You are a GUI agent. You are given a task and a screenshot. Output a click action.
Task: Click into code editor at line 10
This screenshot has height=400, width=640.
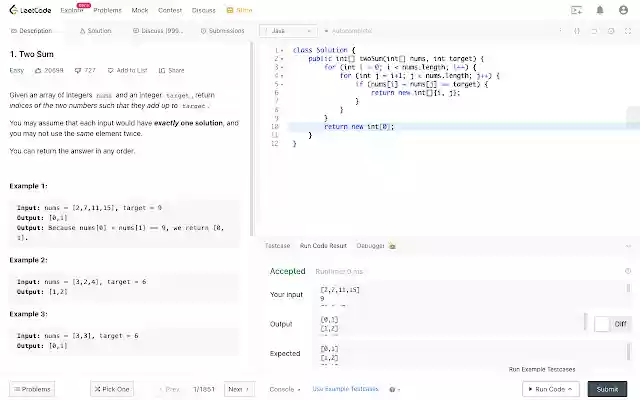464,127
